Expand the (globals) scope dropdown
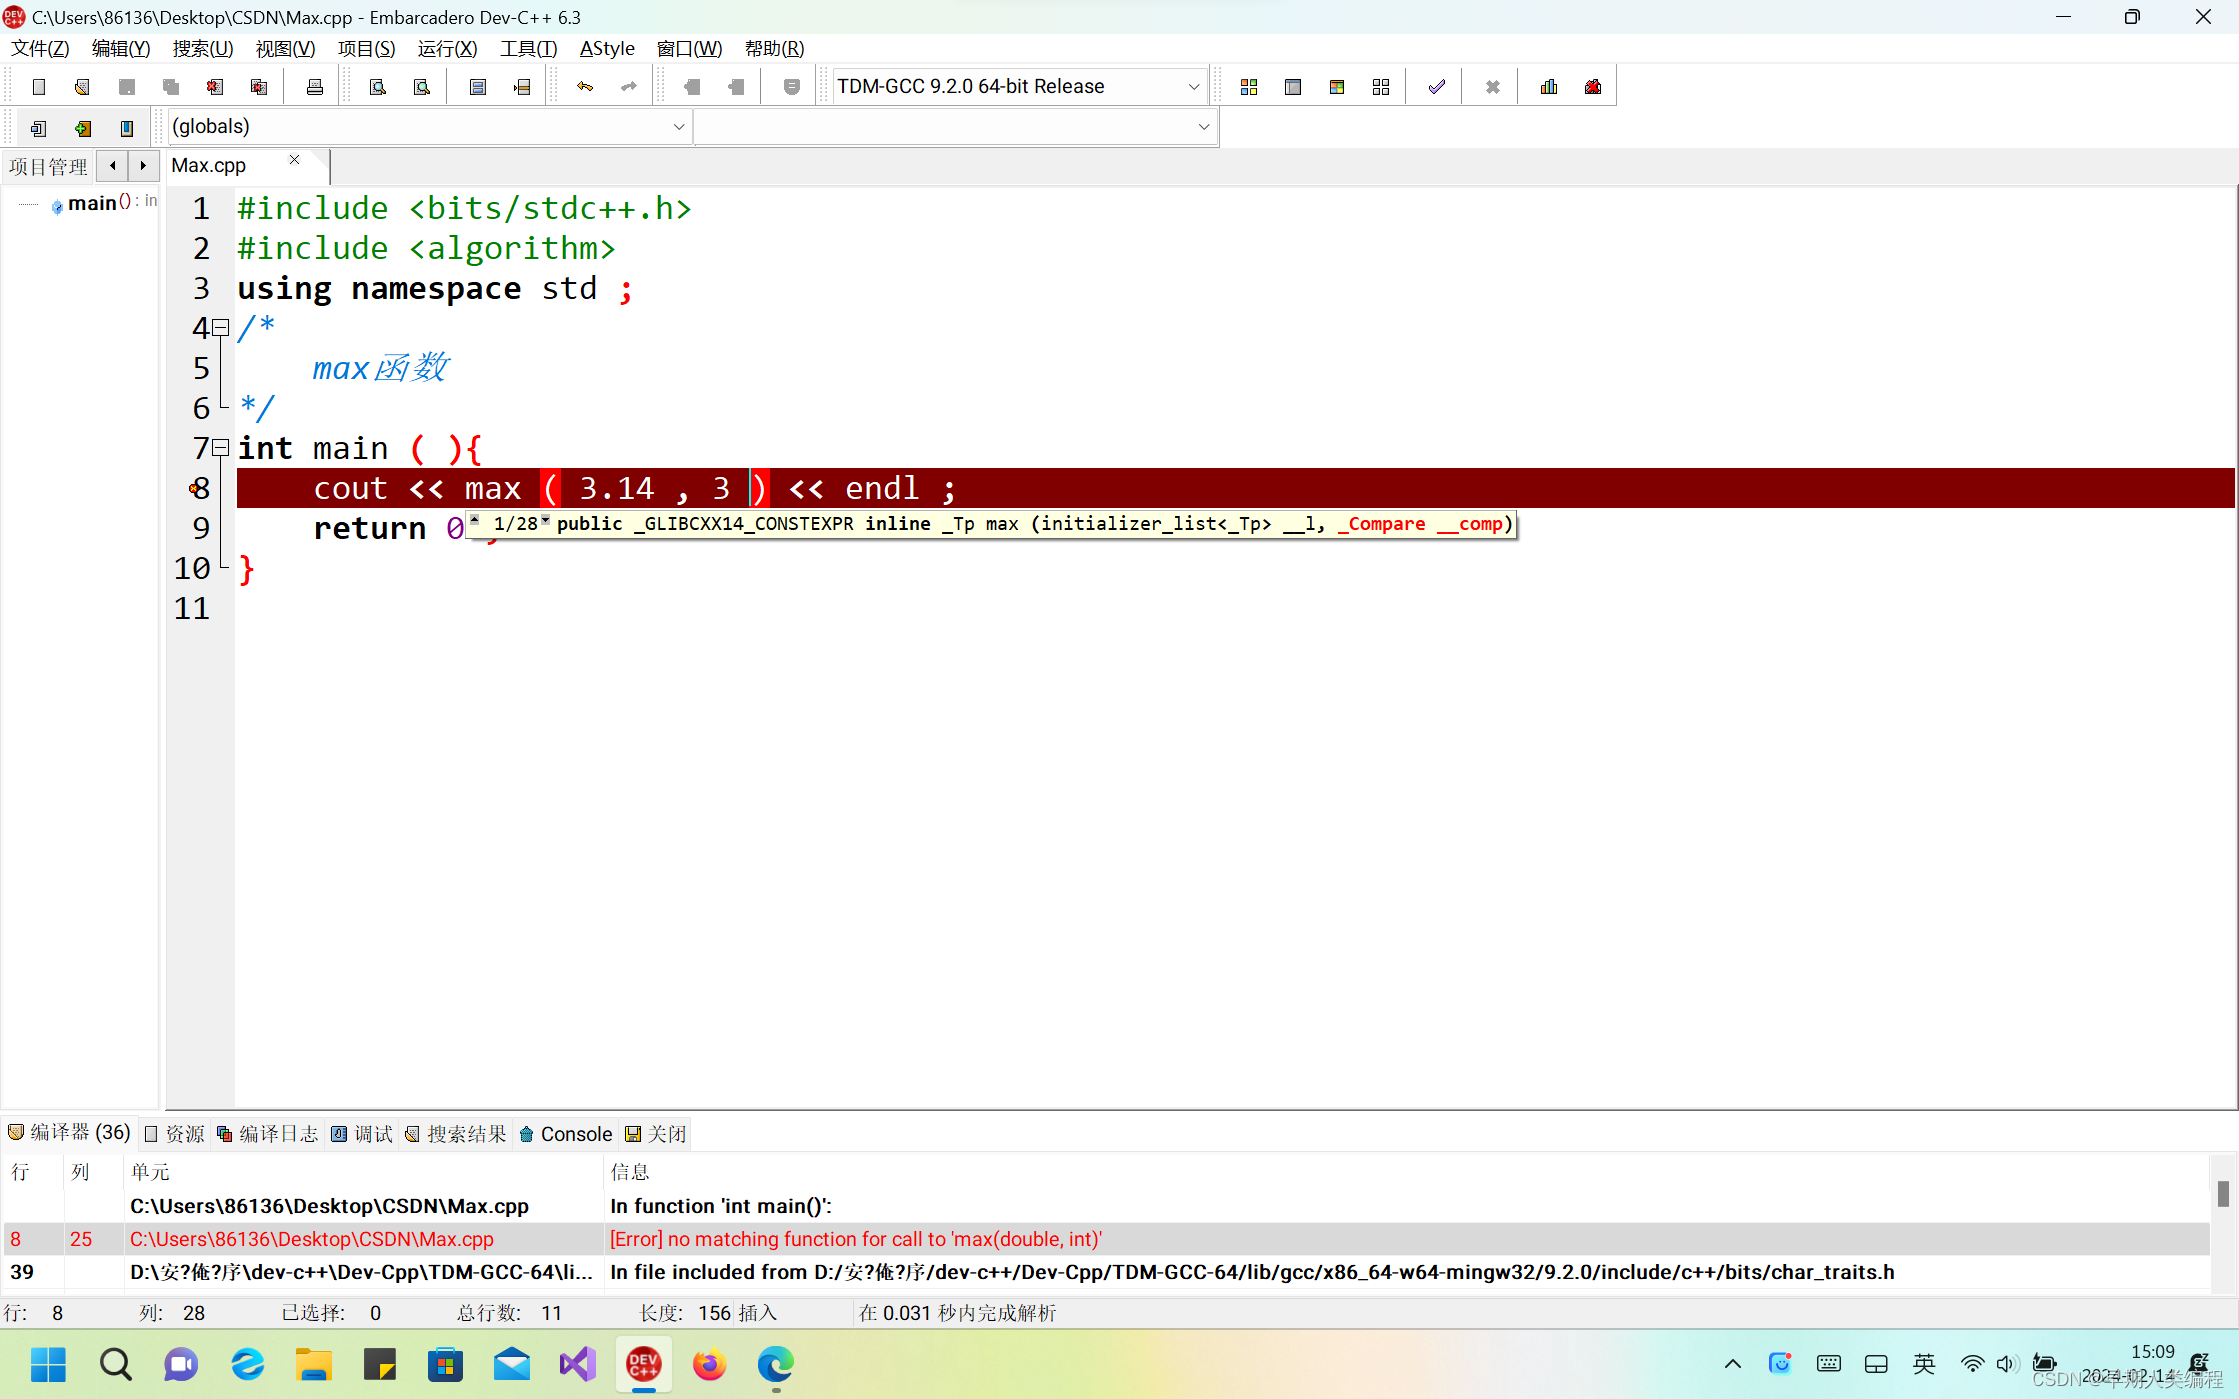 pyautogui.click(x=679, y=127)
